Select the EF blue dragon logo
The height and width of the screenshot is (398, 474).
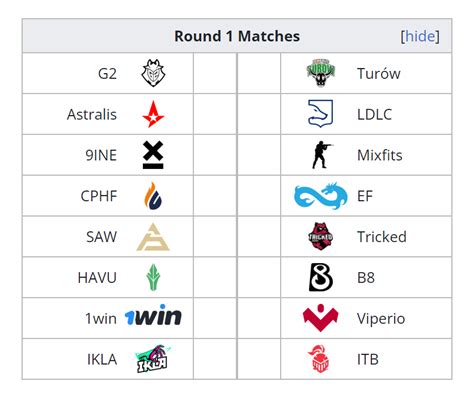[x=321, y=196]
